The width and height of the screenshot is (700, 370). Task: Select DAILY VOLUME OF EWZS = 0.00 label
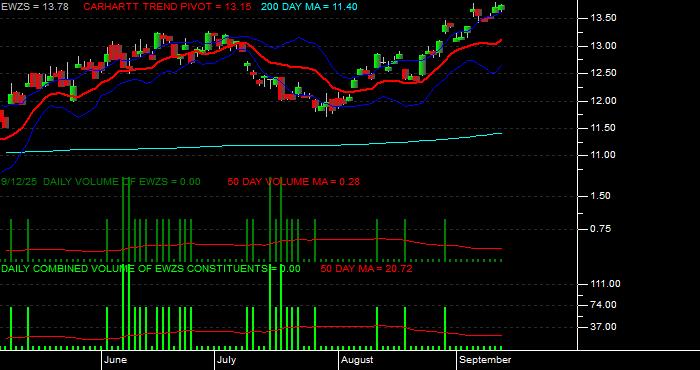pos(121,182)
